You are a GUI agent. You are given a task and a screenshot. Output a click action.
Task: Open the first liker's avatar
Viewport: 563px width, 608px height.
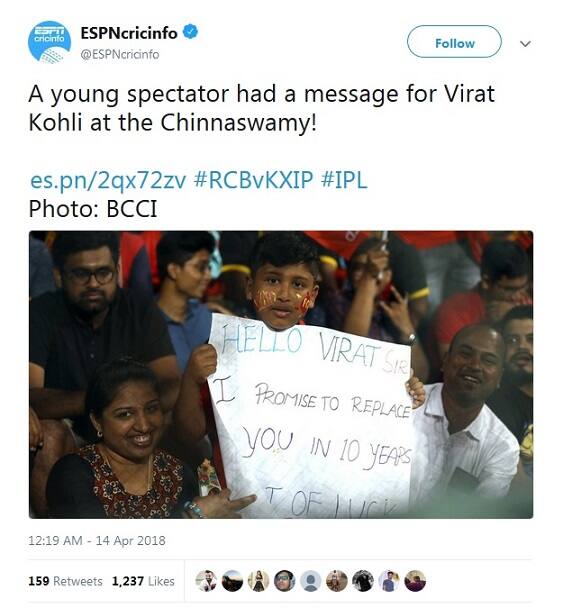pos(206,581)
